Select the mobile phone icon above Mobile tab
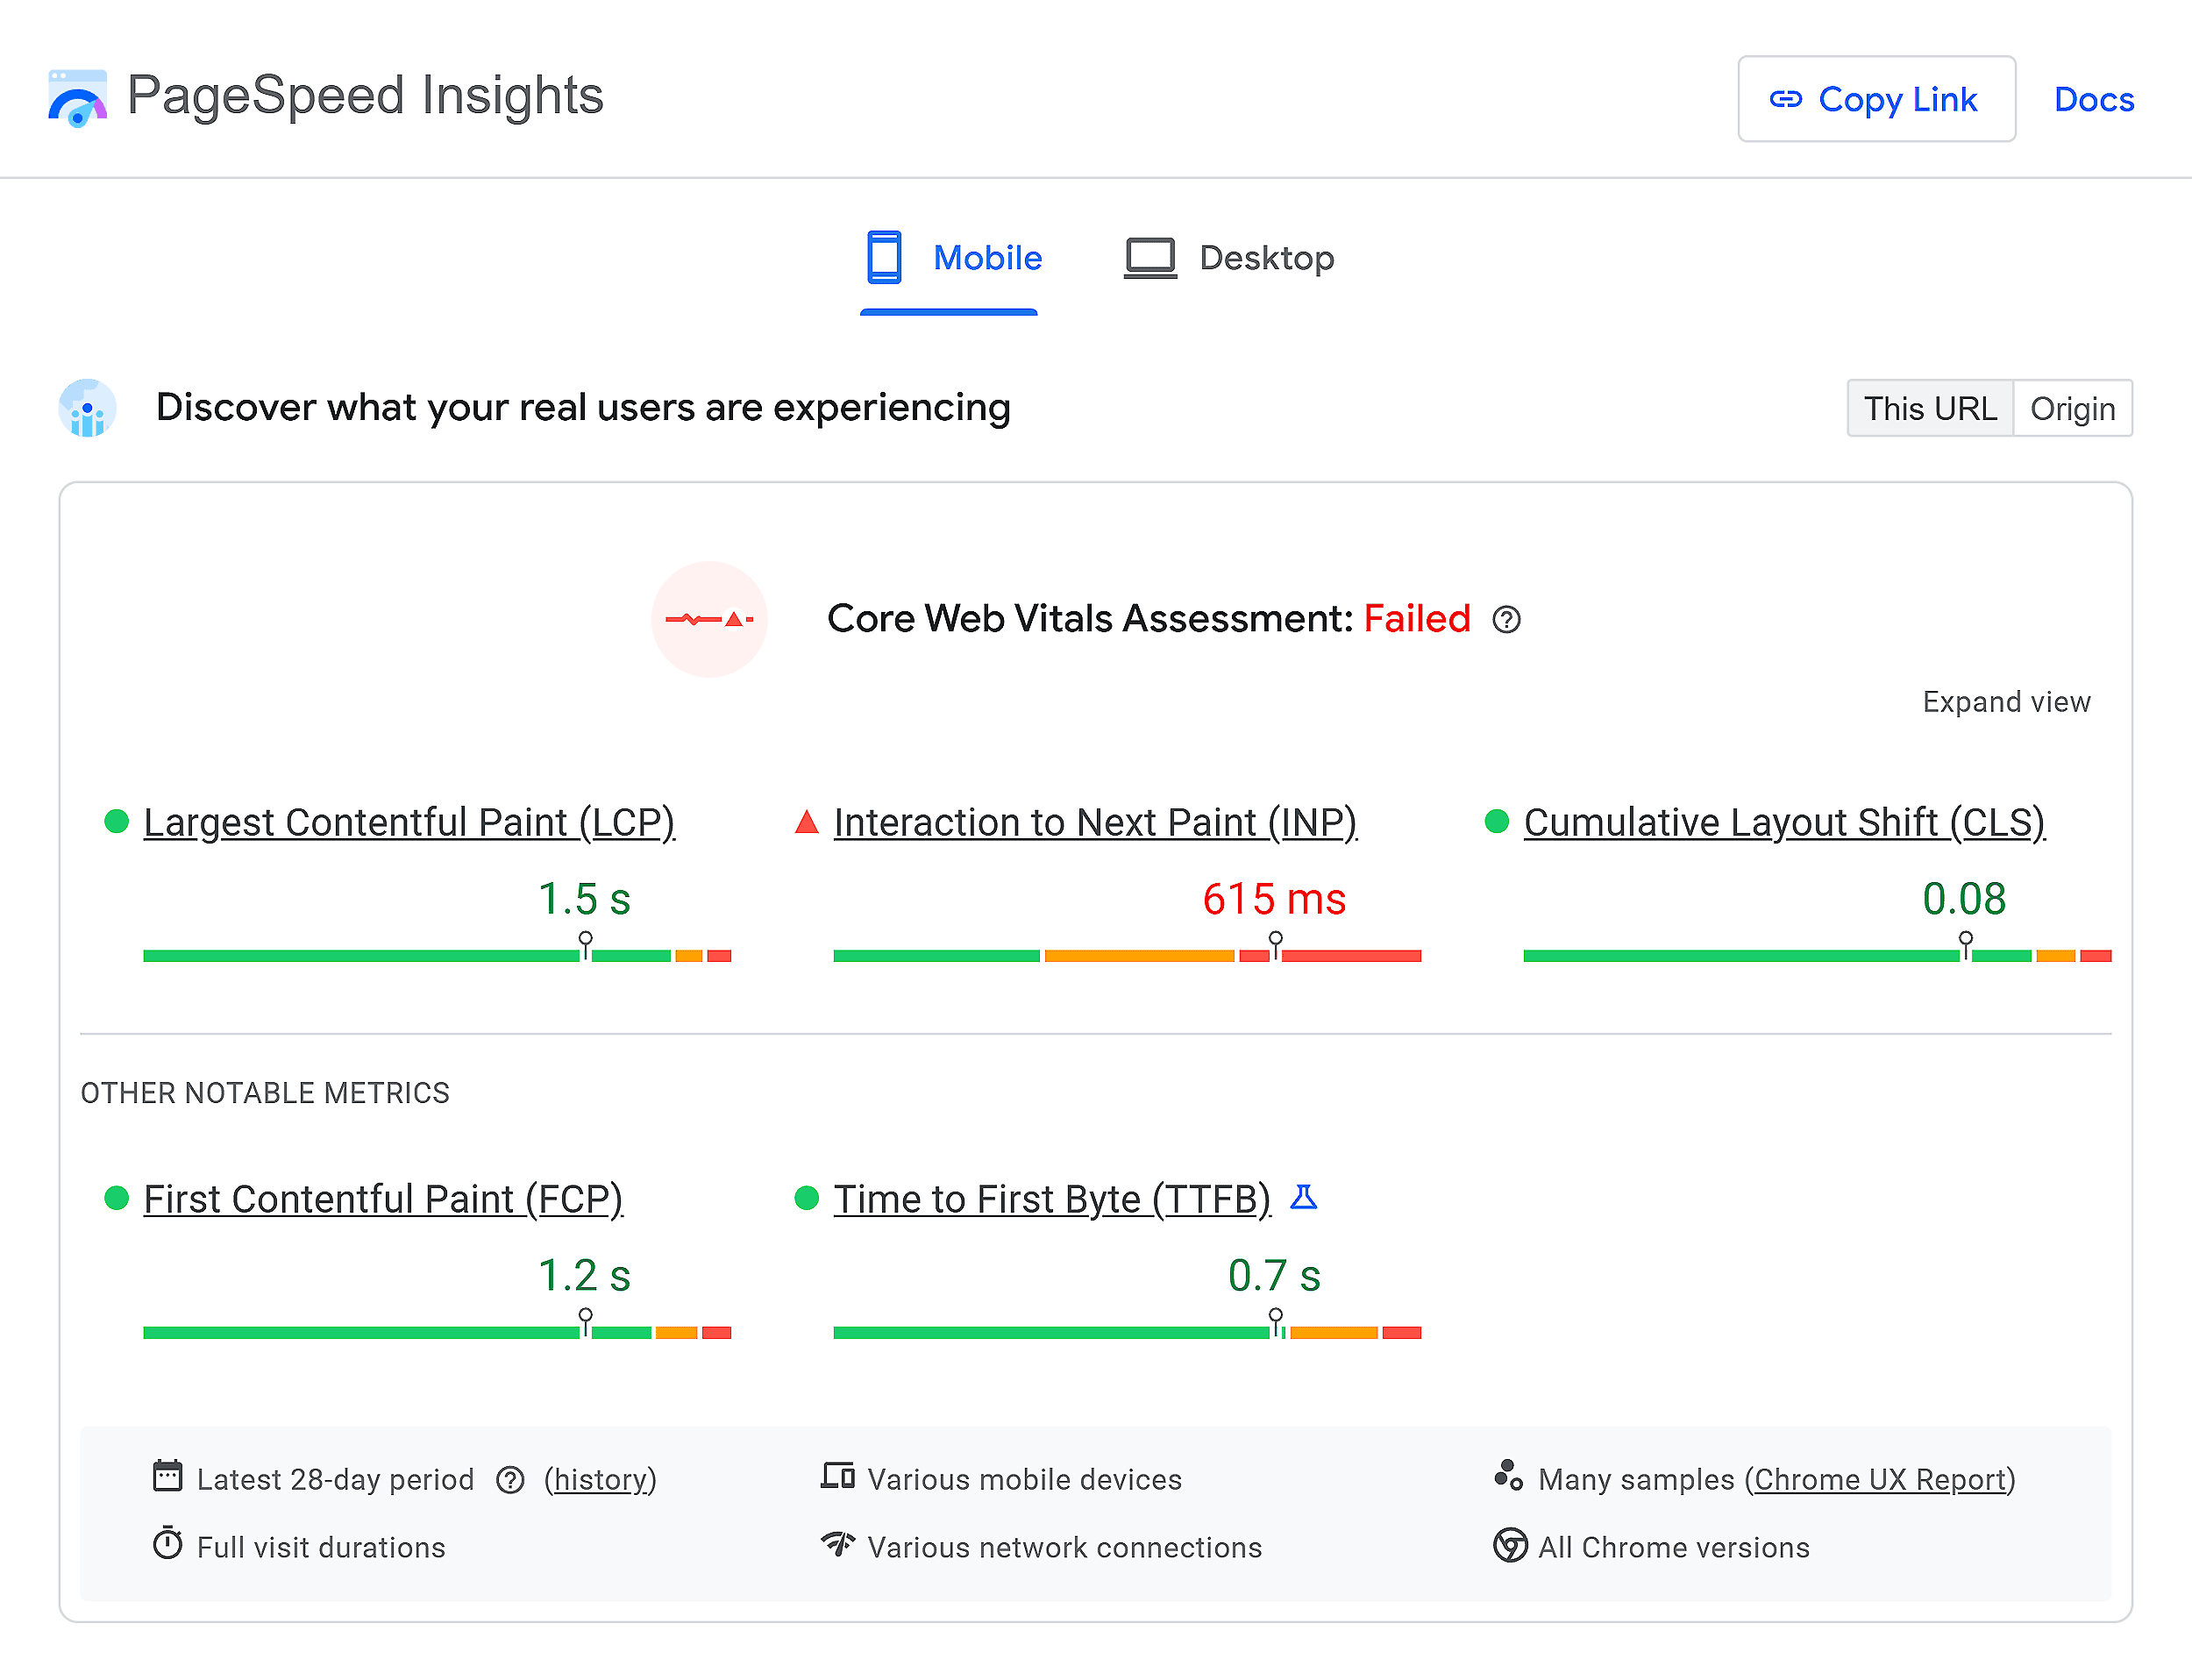This screenshot has width=2192, height=1680. 886,257
